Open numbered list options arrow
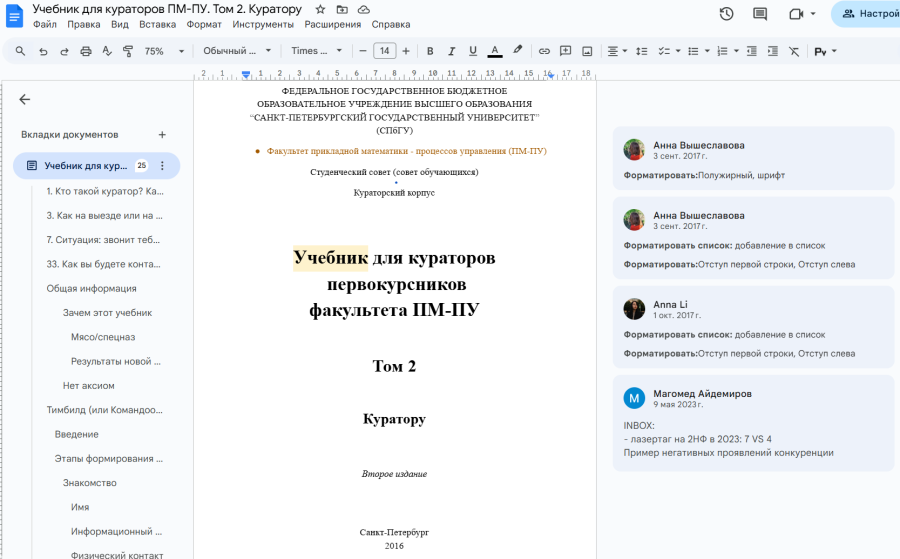 [x=736, y=51]
